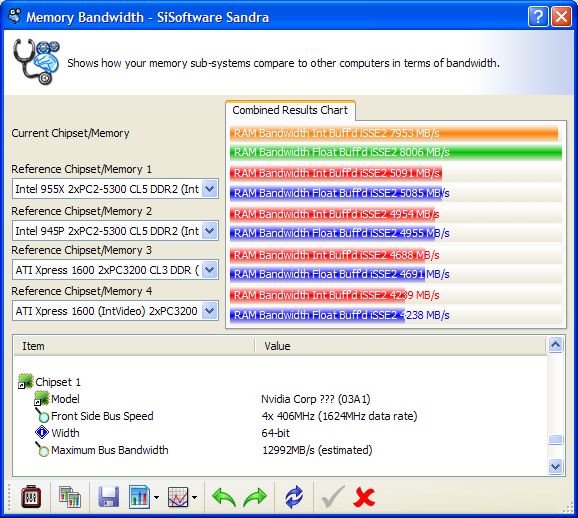This screenshot has height=518, width=578.
Task: Click the Model chip icon
Action: [x=41, y=399]
